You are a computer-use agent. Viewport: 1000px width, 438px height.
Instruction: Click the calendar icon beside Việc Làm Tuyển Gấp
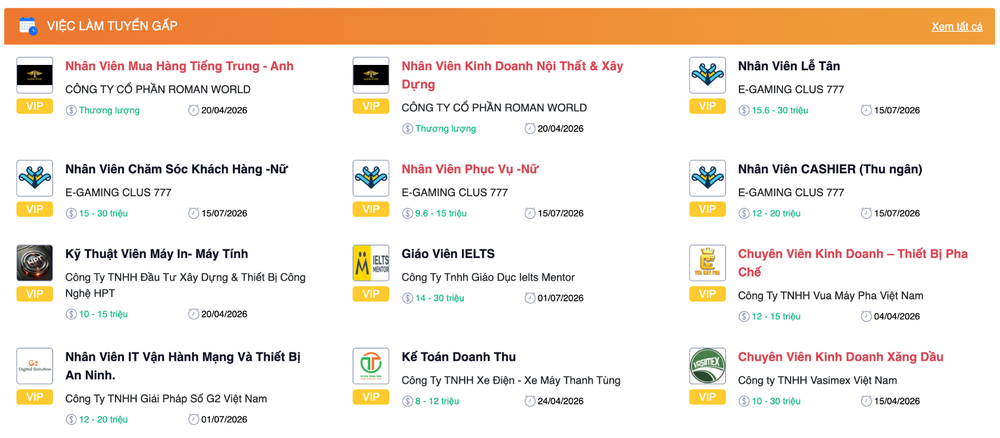[x=28, y=26]
